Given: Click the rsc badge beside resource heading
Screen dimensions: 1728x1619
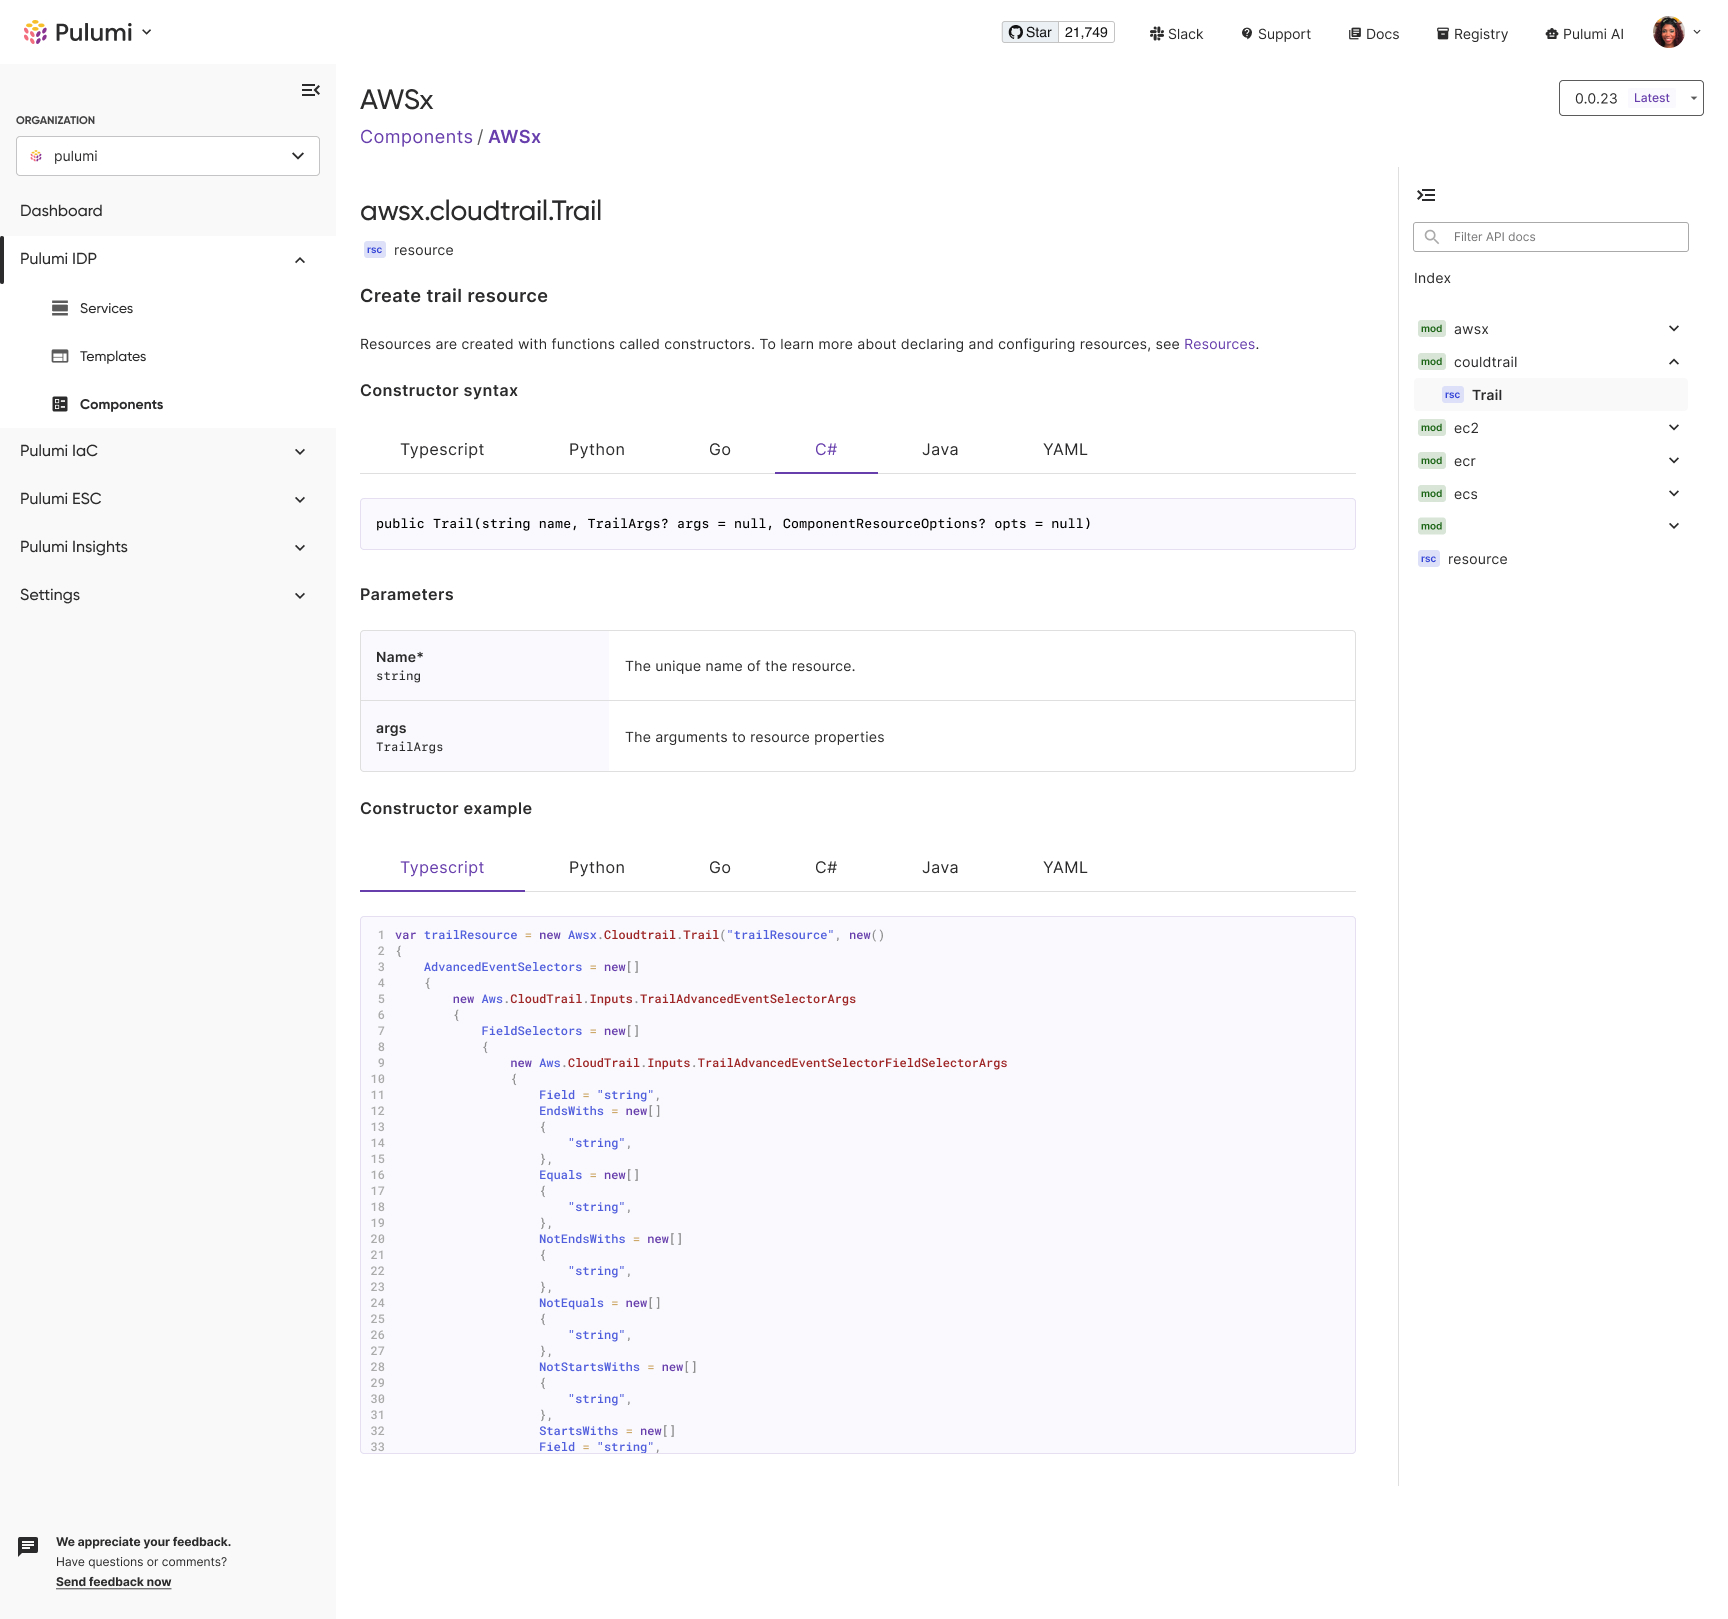Looking at the screenshot, I should (x=375, y=250).
